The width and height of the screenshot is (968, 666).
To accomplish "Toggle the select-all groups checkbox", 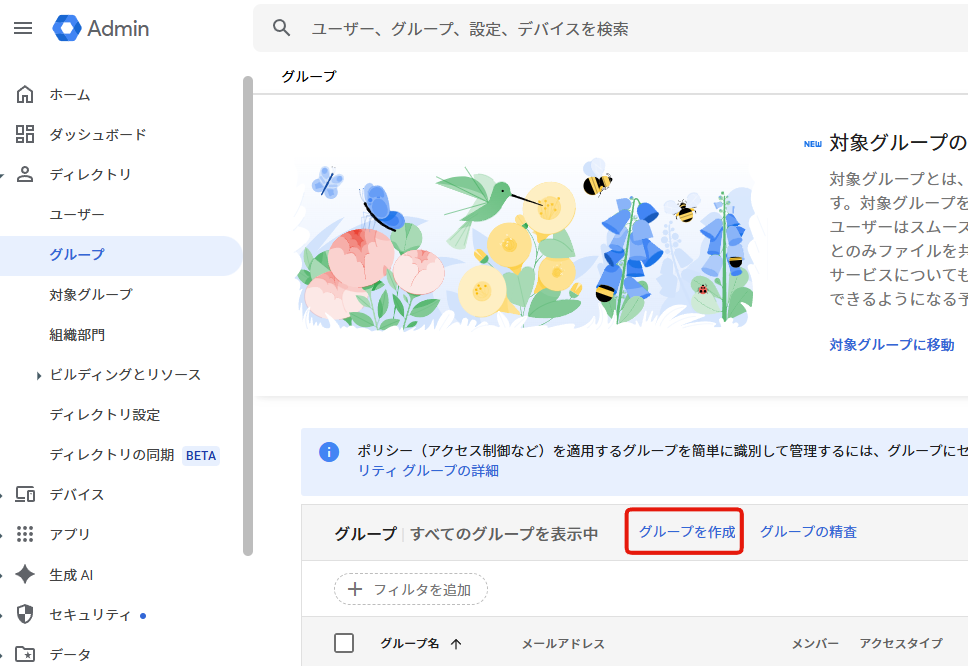I will tap(344, 643).
